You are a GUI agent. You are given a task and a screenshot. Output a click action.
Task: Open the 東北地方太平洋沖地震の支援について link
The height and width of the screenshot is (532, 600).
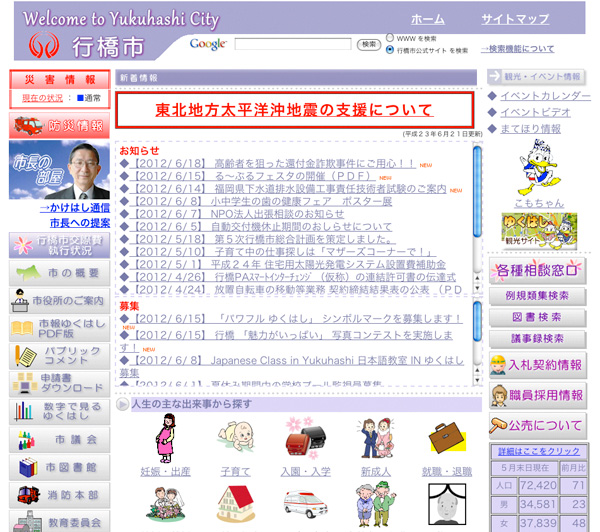click(294, 110)
